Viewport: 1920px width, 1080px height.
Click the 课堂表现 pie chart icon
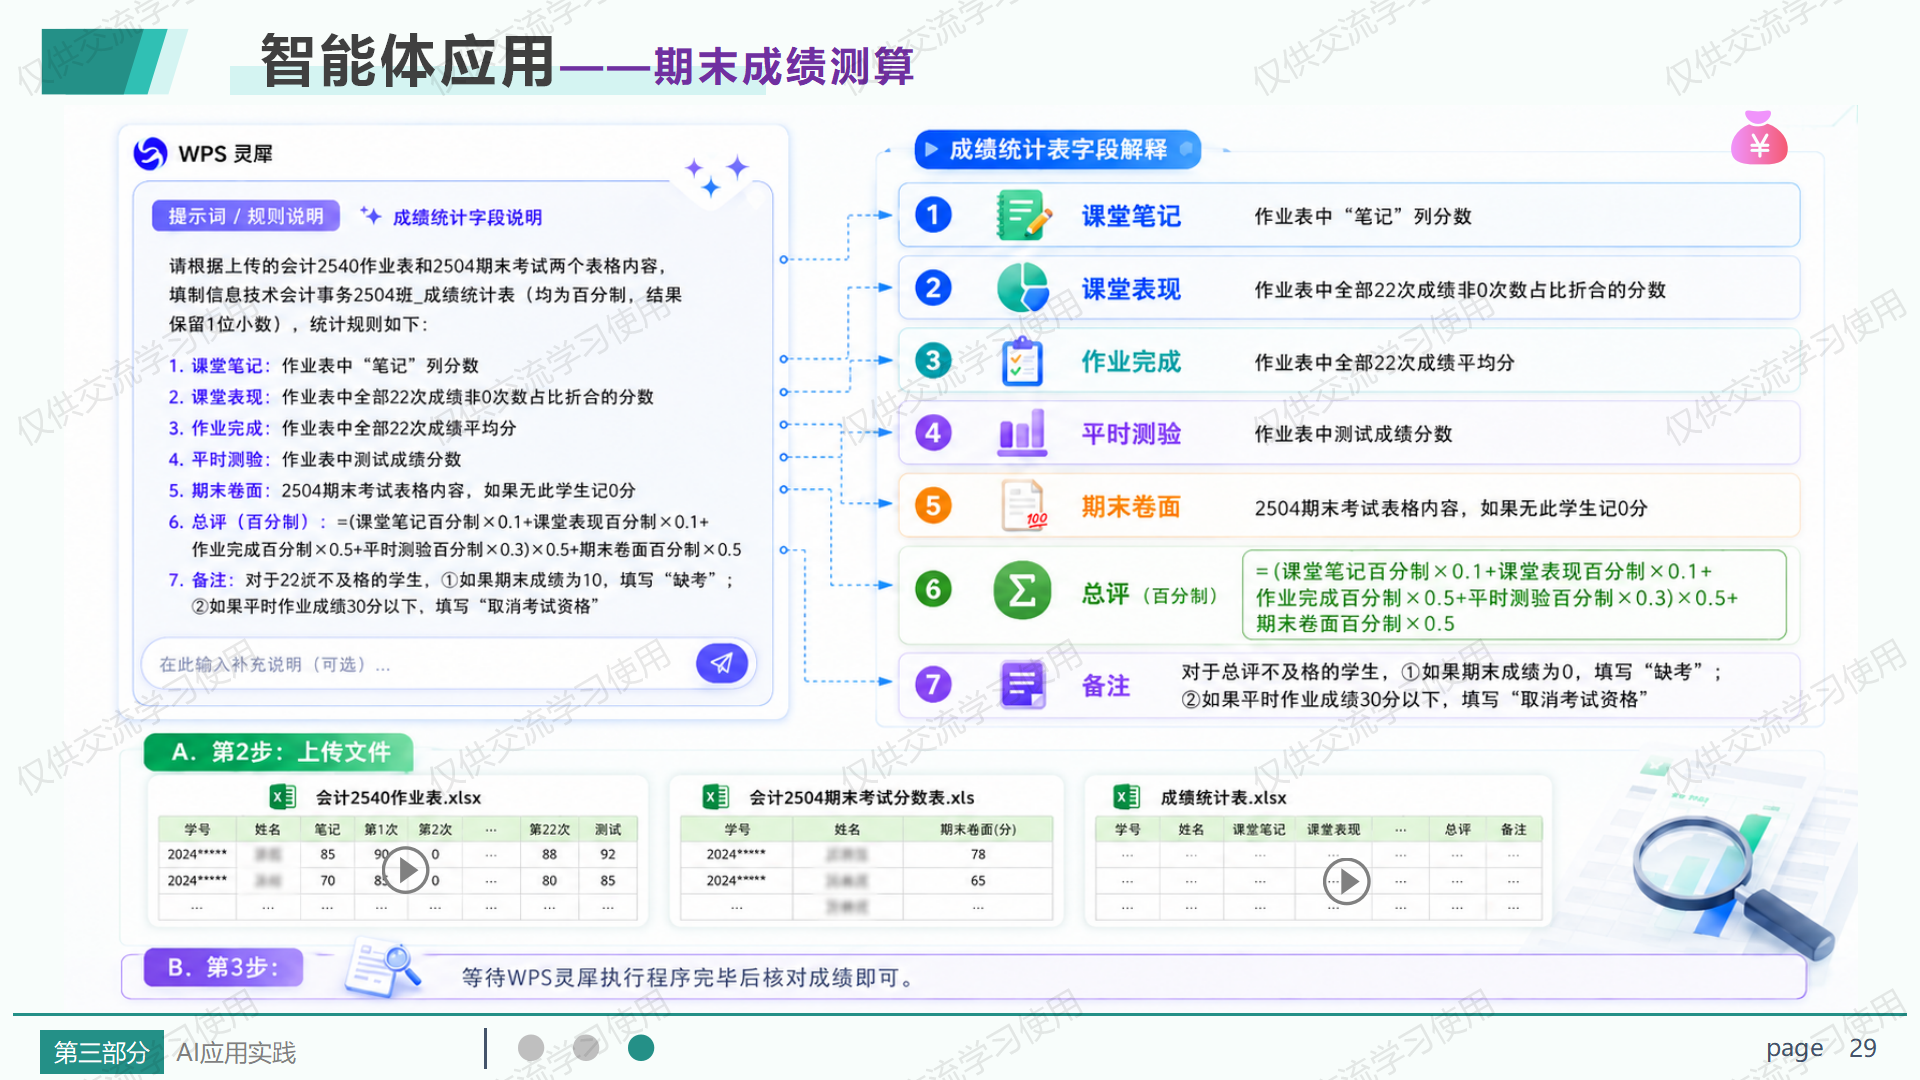click(x=1022, y=288)
